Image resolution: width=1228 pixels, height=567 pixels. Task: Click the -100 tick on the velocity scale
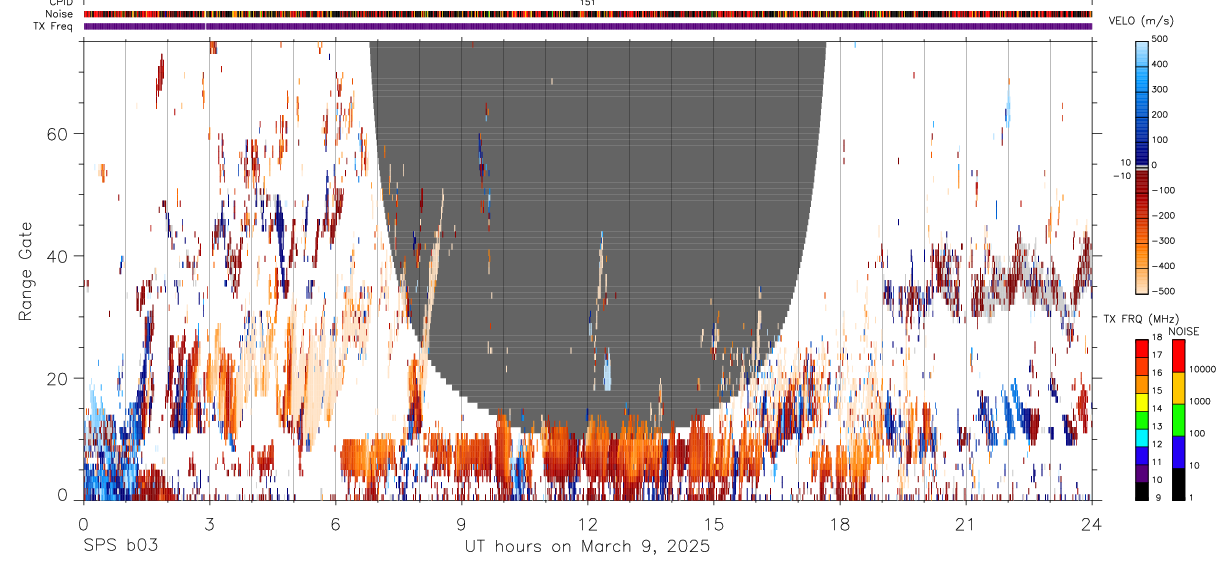coord(1164,190)
